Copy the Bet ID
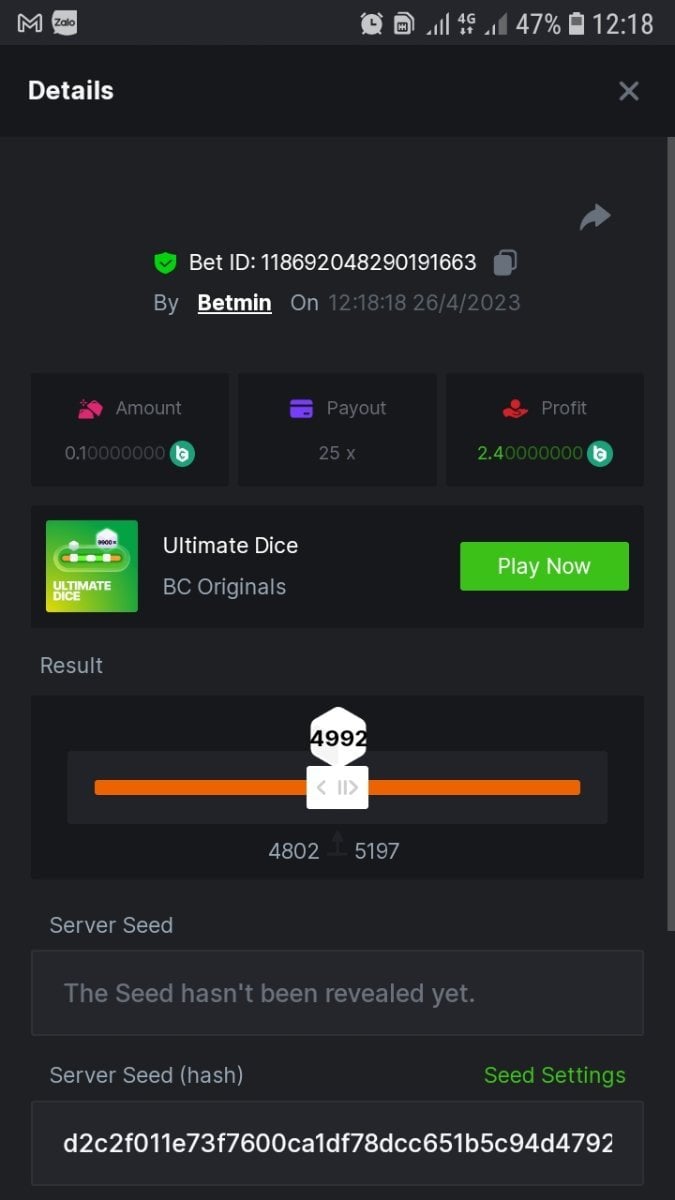 (505, 263)
